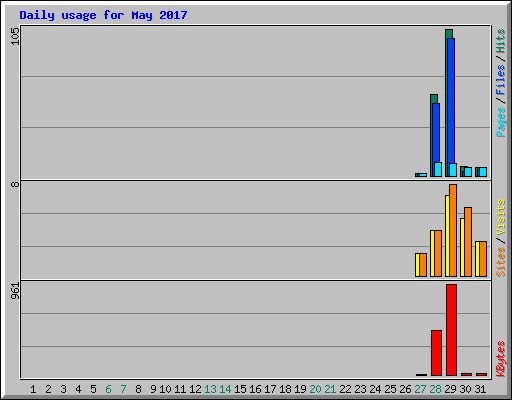This screenshot has width=512, height=400.
Task: Click the day '12' axis label
Action: pos(195,389)
